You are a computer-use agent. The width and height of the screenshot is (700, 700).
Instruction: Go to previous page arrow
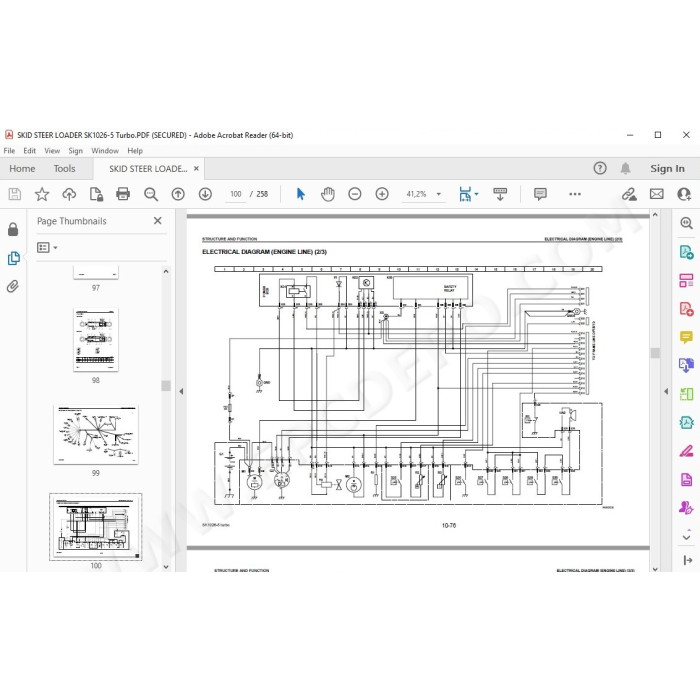178,194
